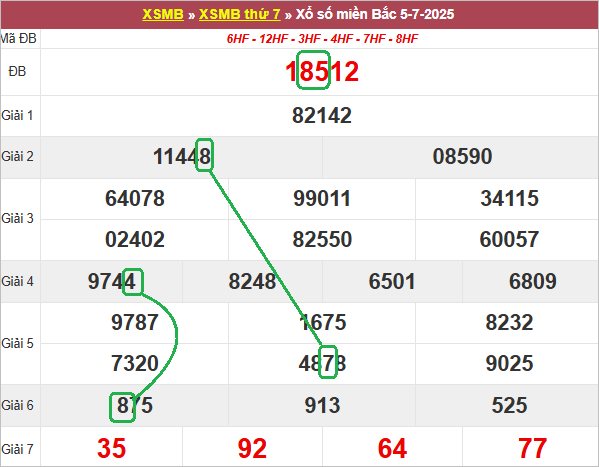Open the XSMB thứ 7 link

click(240, 15)
